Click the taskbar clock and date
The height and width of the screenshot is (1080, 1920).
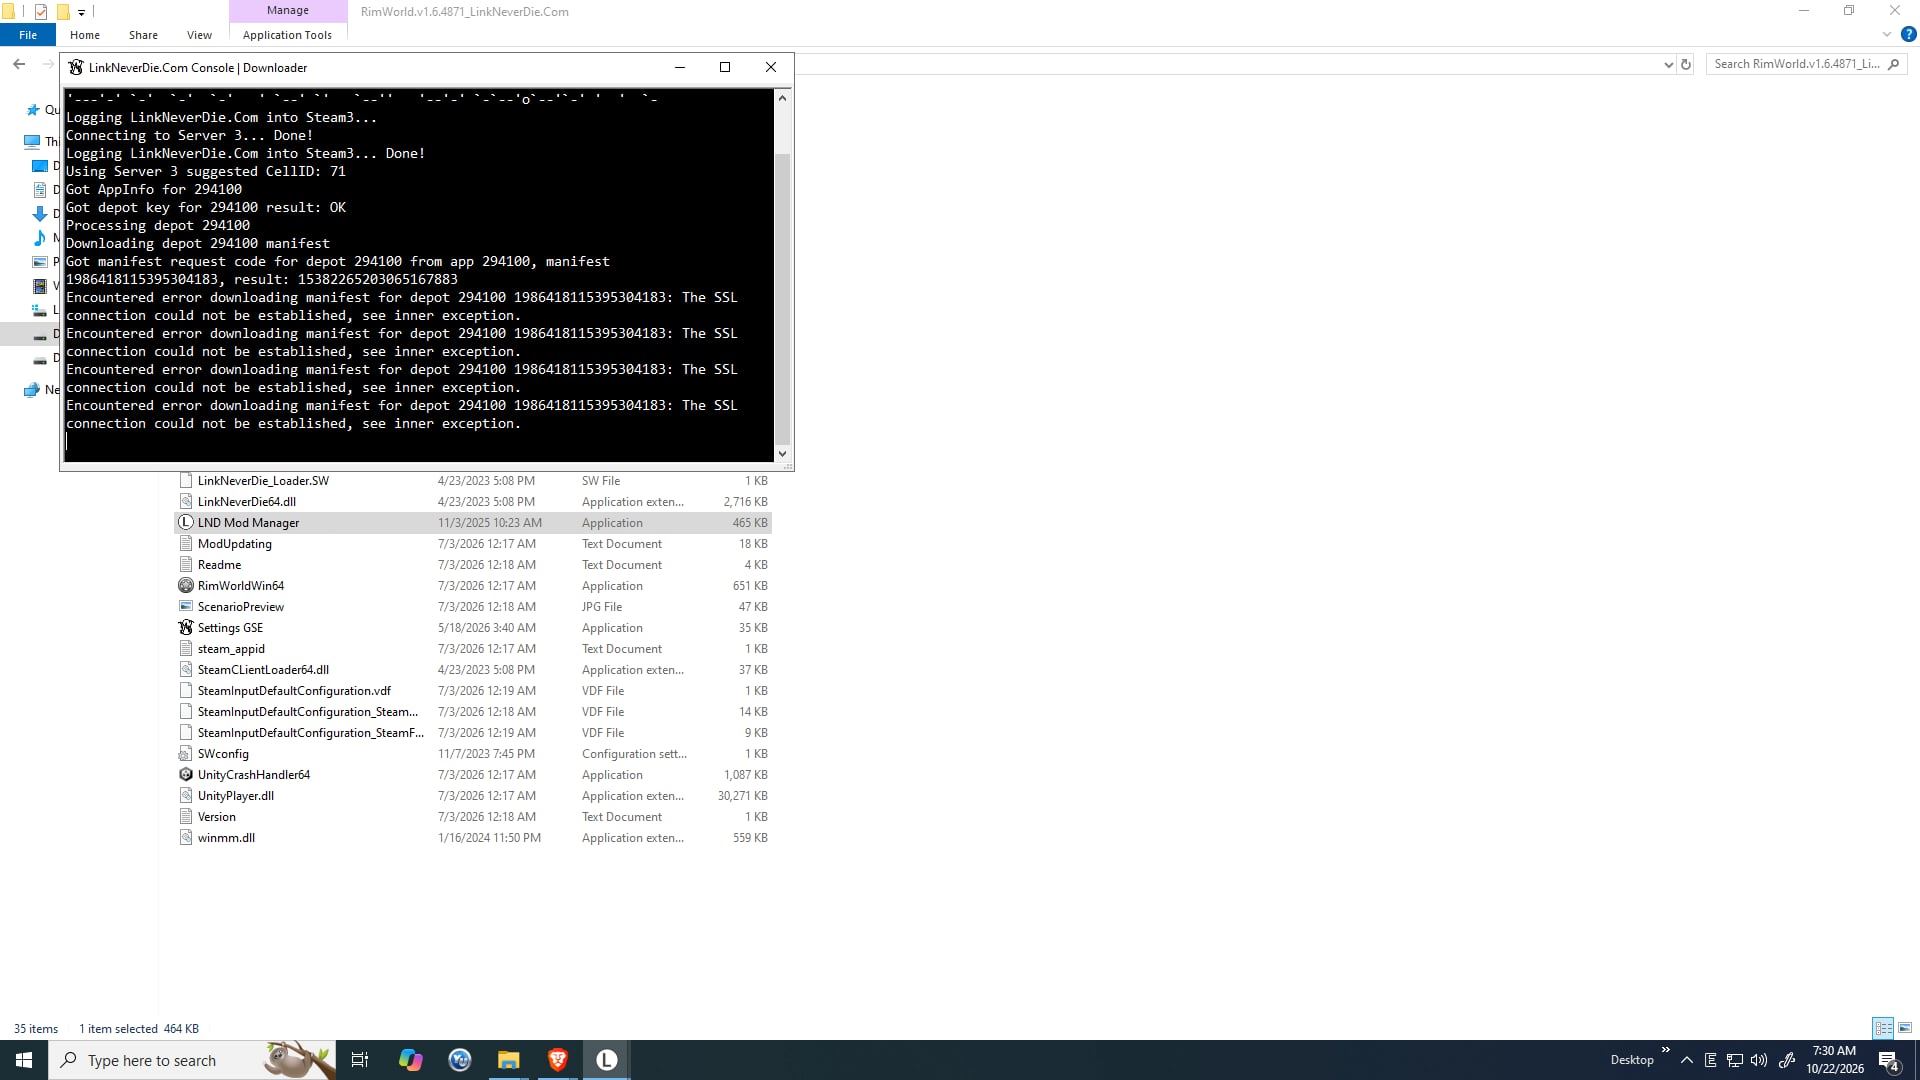point(1834,1060)
